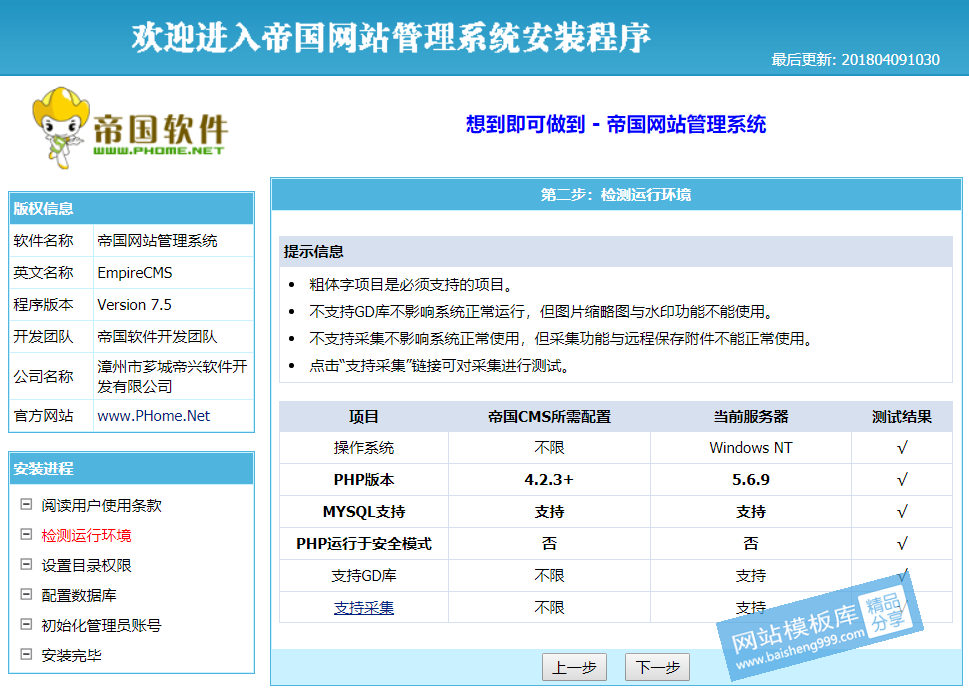Click the MYSQL支持 row label
This screenshot has width=969, height=689.
point(364,512)
